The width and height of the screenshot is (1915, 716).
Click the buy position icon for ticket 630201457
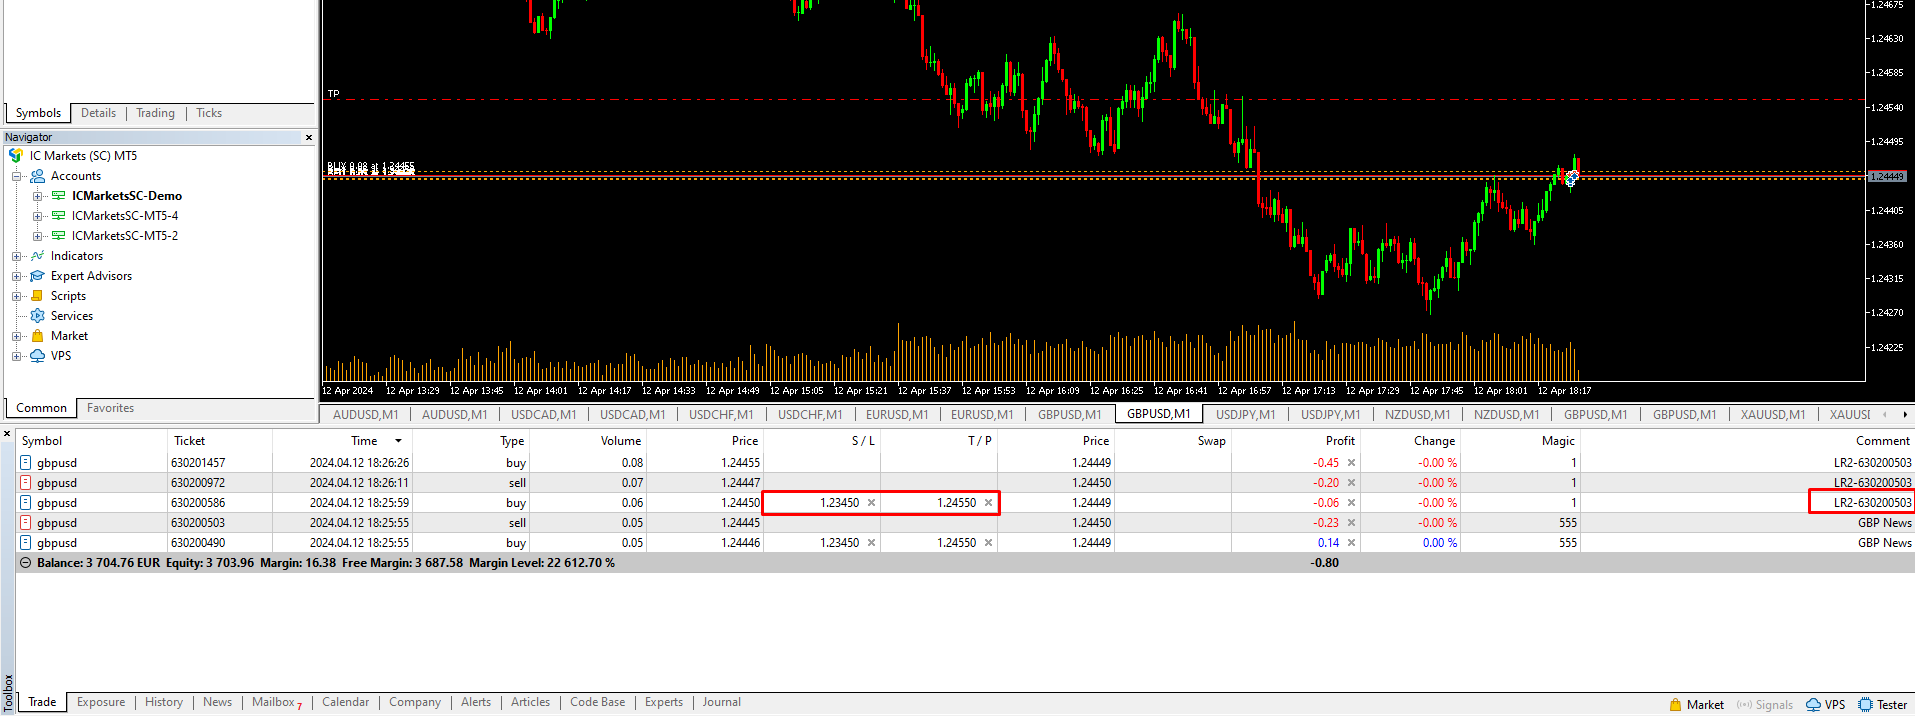pos(26,463)
